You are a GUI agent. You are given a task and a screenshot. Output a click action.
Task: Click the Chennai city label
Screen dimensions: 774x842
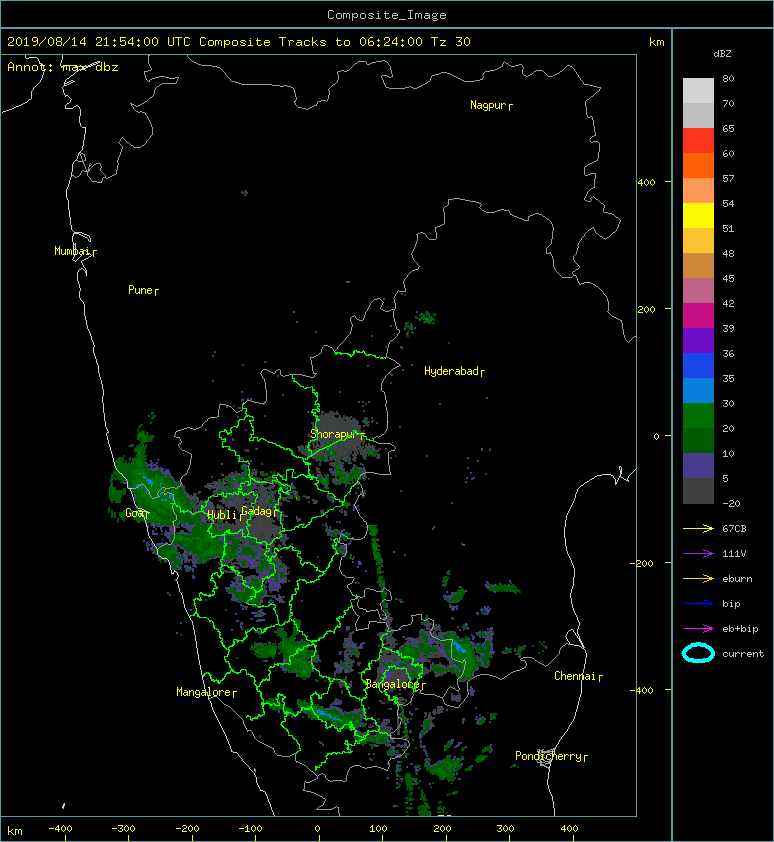[x=575, y=676]
